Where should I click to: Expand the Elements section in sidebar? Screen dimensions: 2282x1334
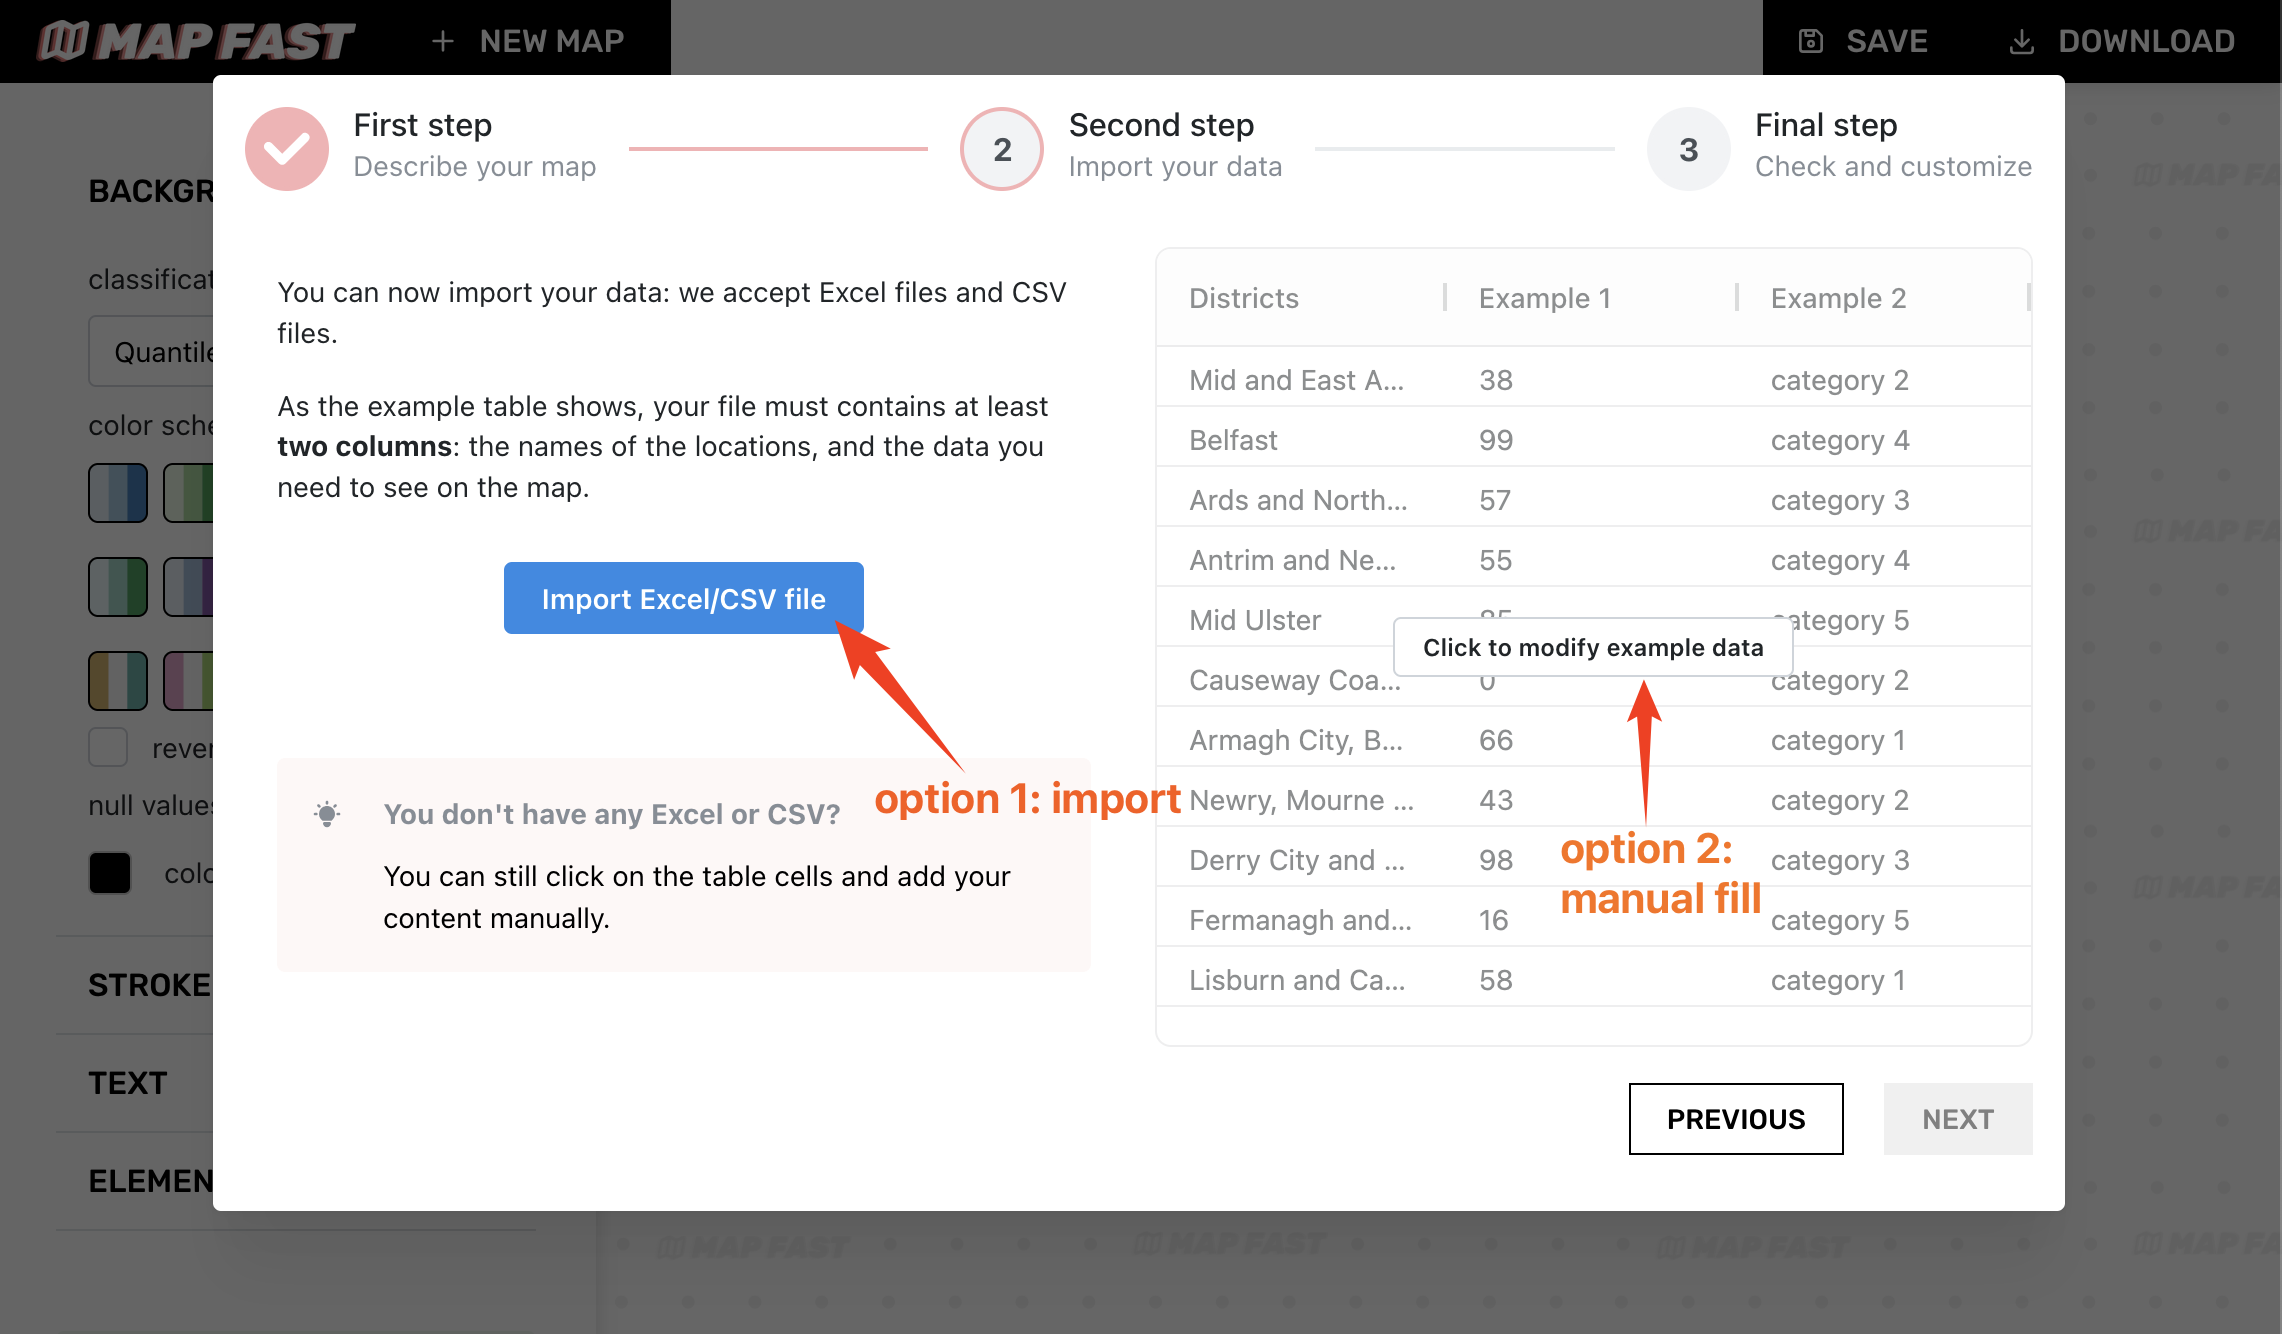[150, 1181]
